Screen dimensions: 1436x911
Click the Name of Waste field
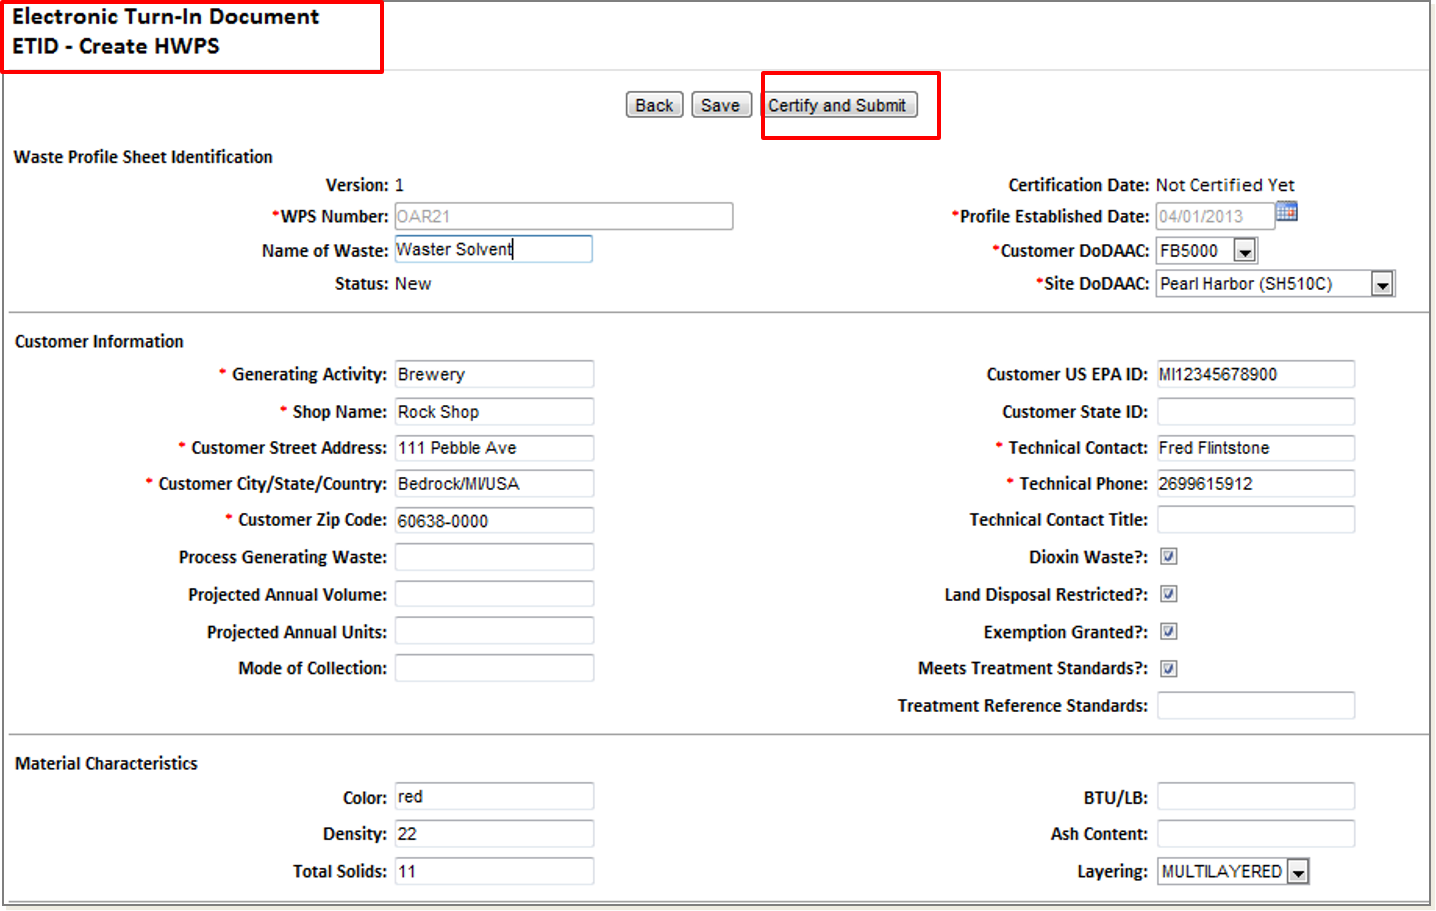(x=493, y=249)
